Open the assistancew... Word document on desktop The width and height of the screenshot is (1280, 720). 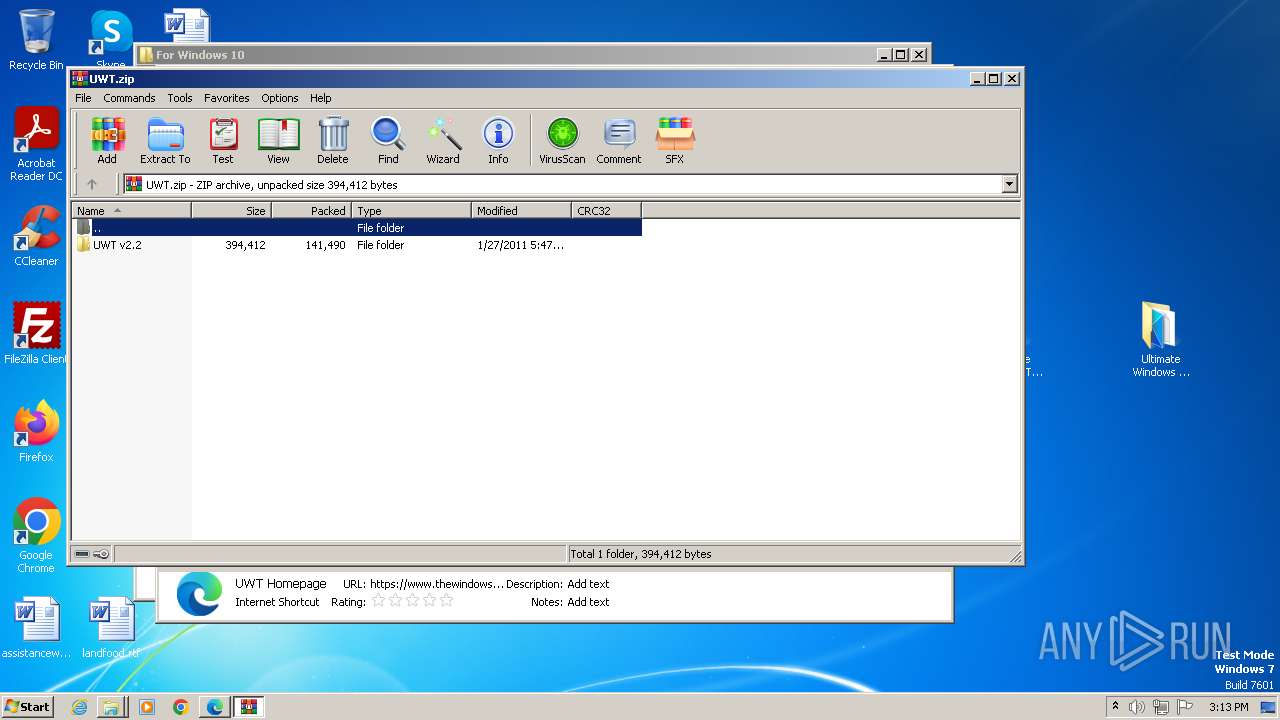coord(36,628)
